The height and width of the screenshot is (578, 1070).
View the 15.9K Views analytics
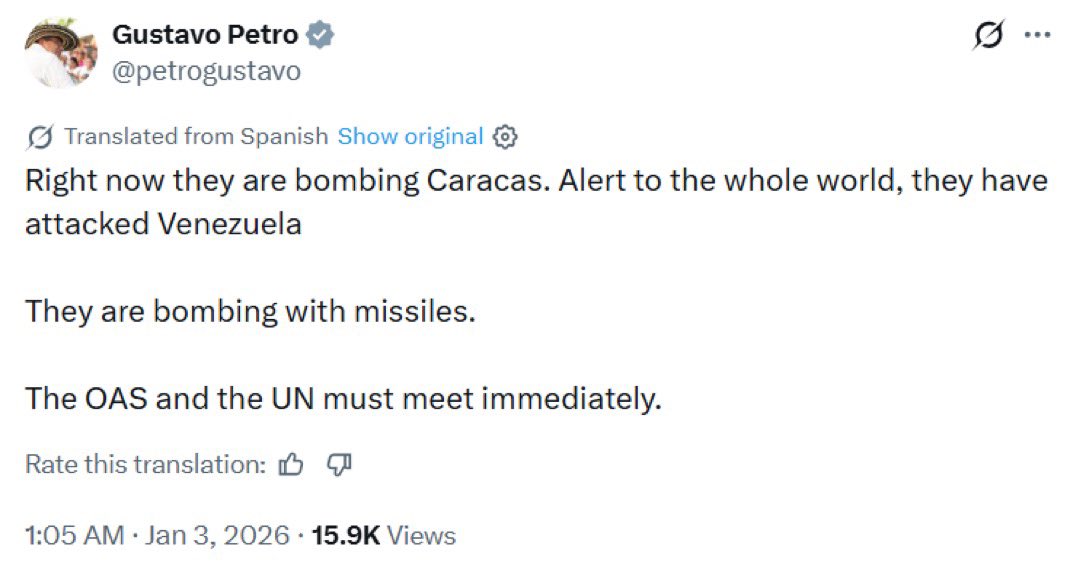coord(384,536)
